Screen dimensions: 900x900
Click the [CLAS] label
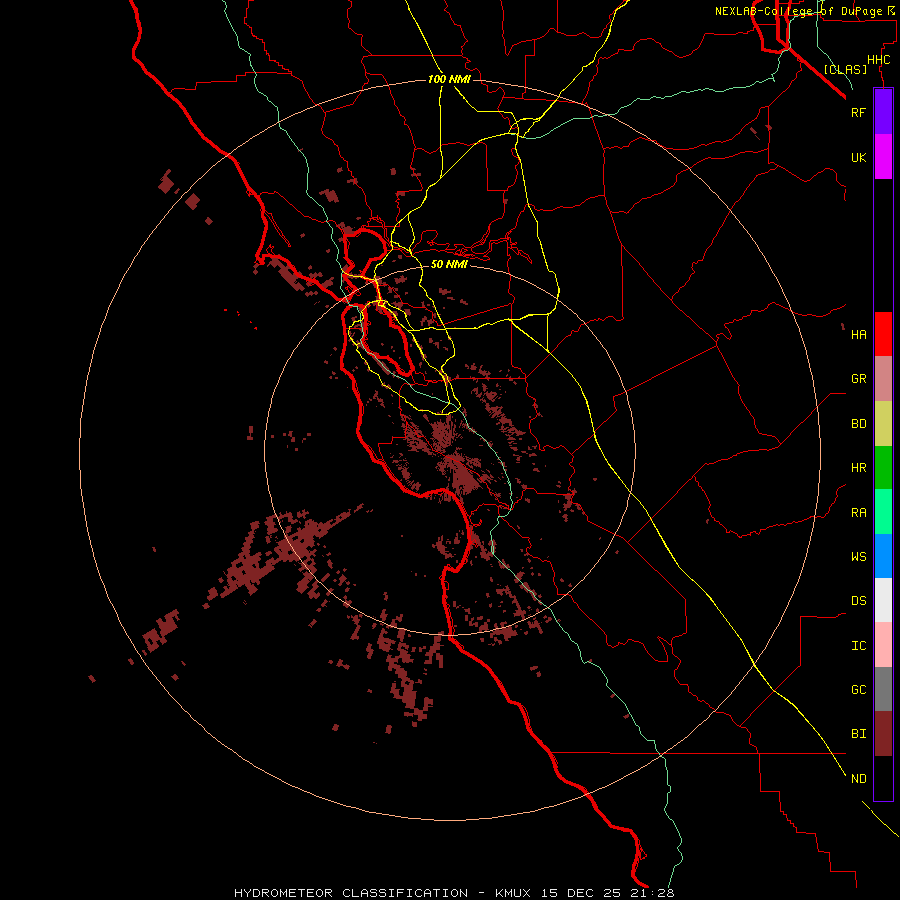[x=845, y=69]
